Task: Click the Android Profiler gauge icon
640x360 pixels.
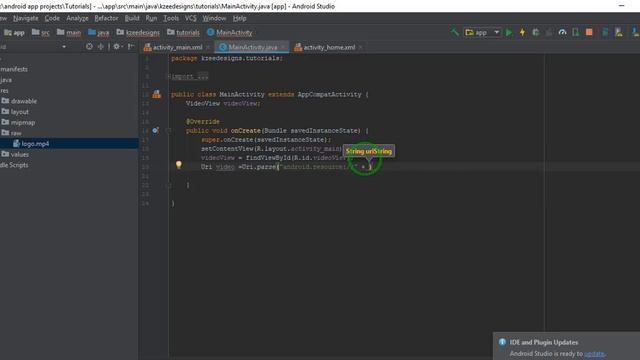Action: tap(562, 32)
